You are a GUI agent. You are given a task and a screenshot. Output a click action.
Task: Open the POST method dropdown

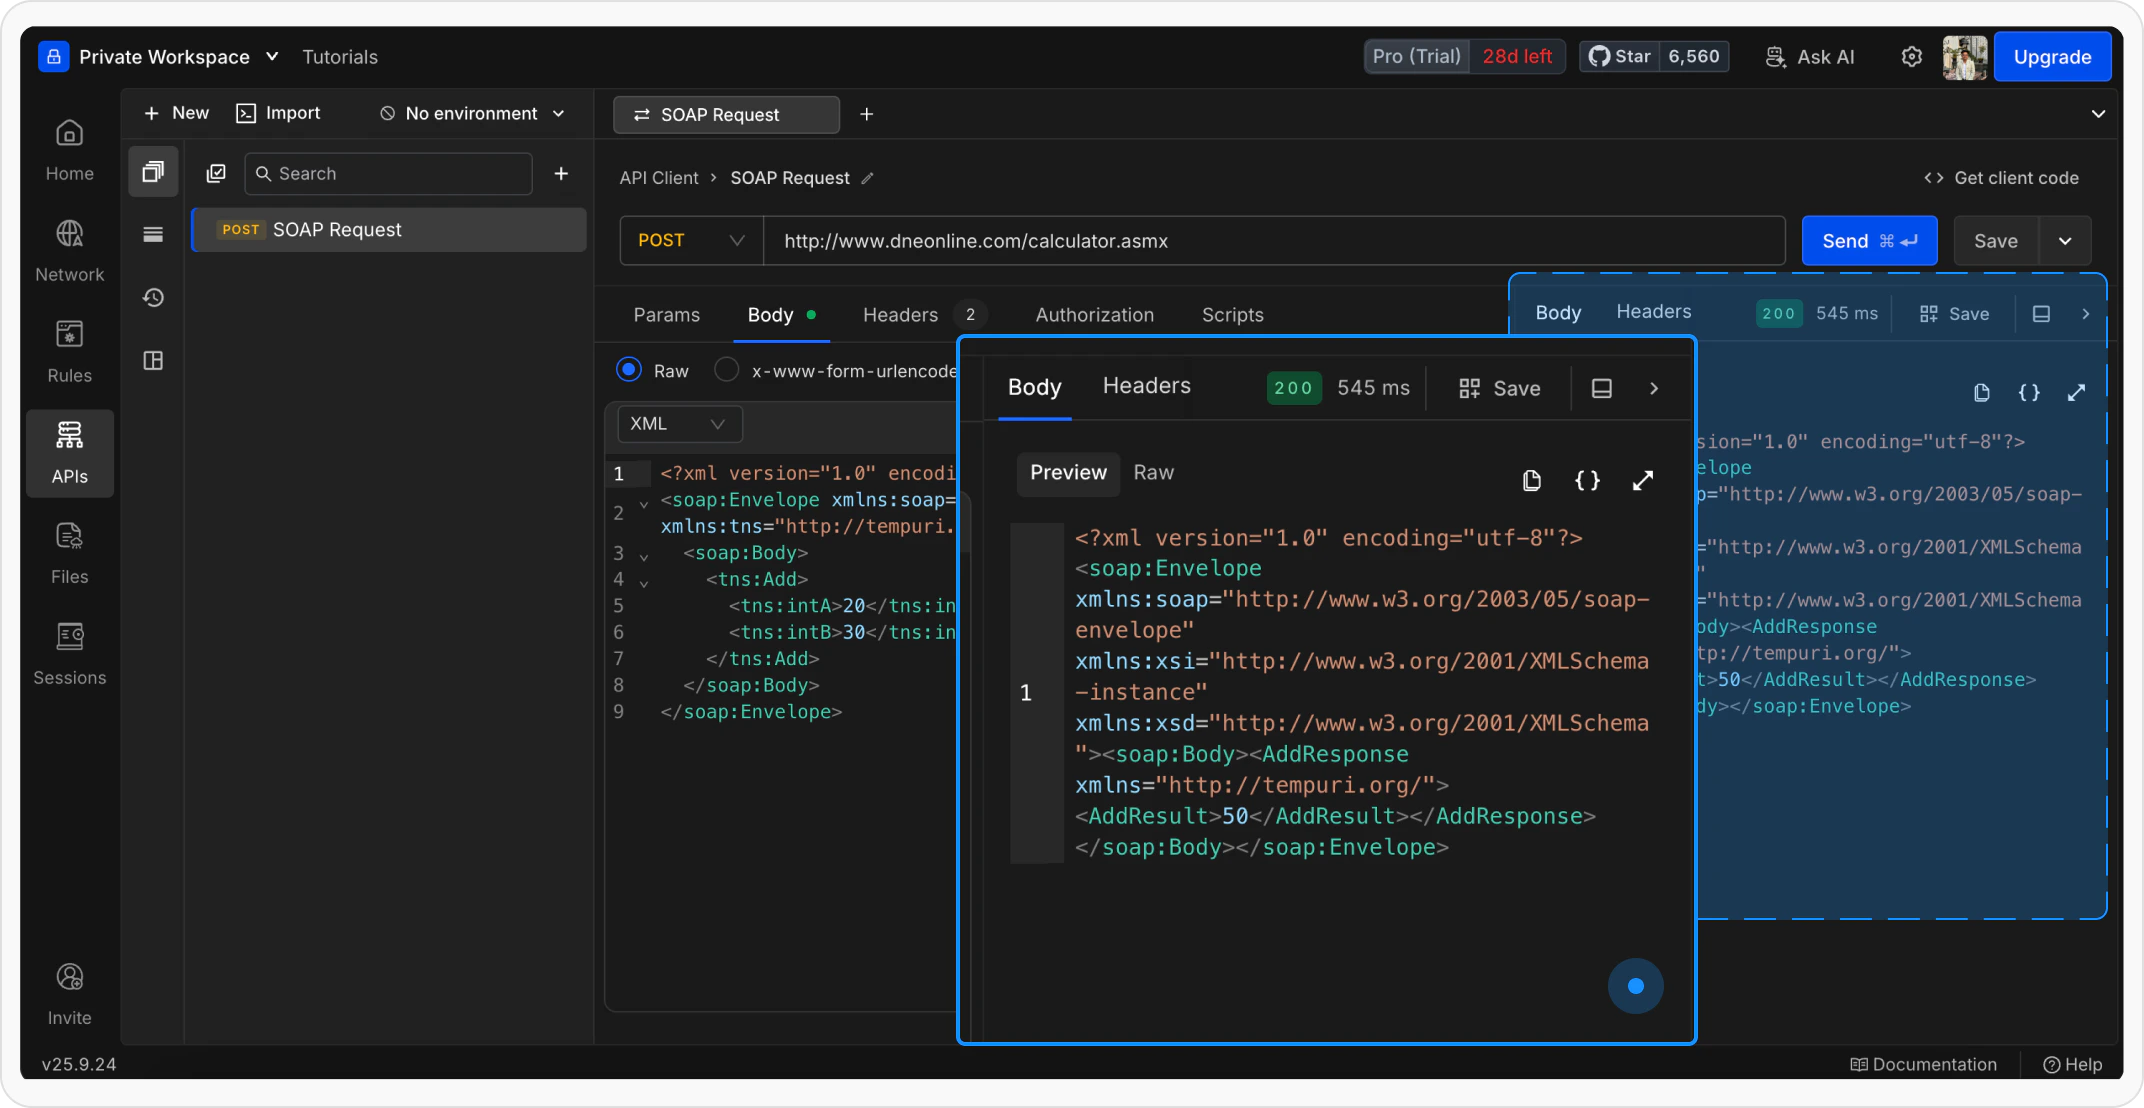(x=691, y=241)
